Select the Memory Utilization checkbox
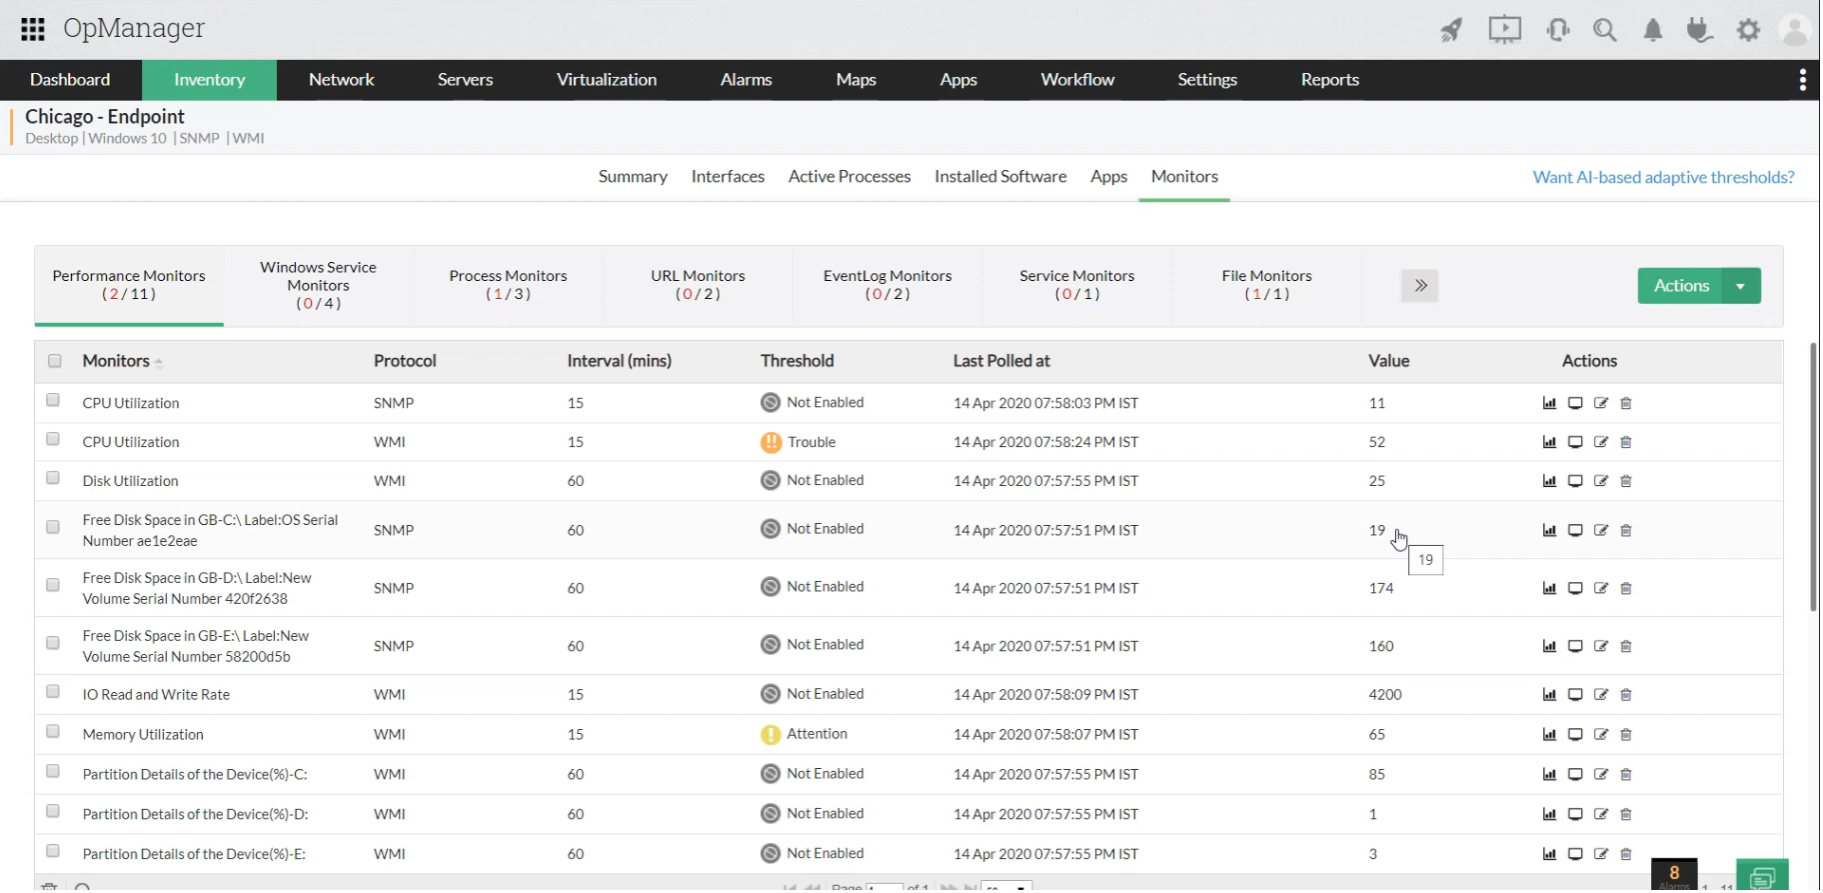 pyautogui.click(x=53, y=732)
